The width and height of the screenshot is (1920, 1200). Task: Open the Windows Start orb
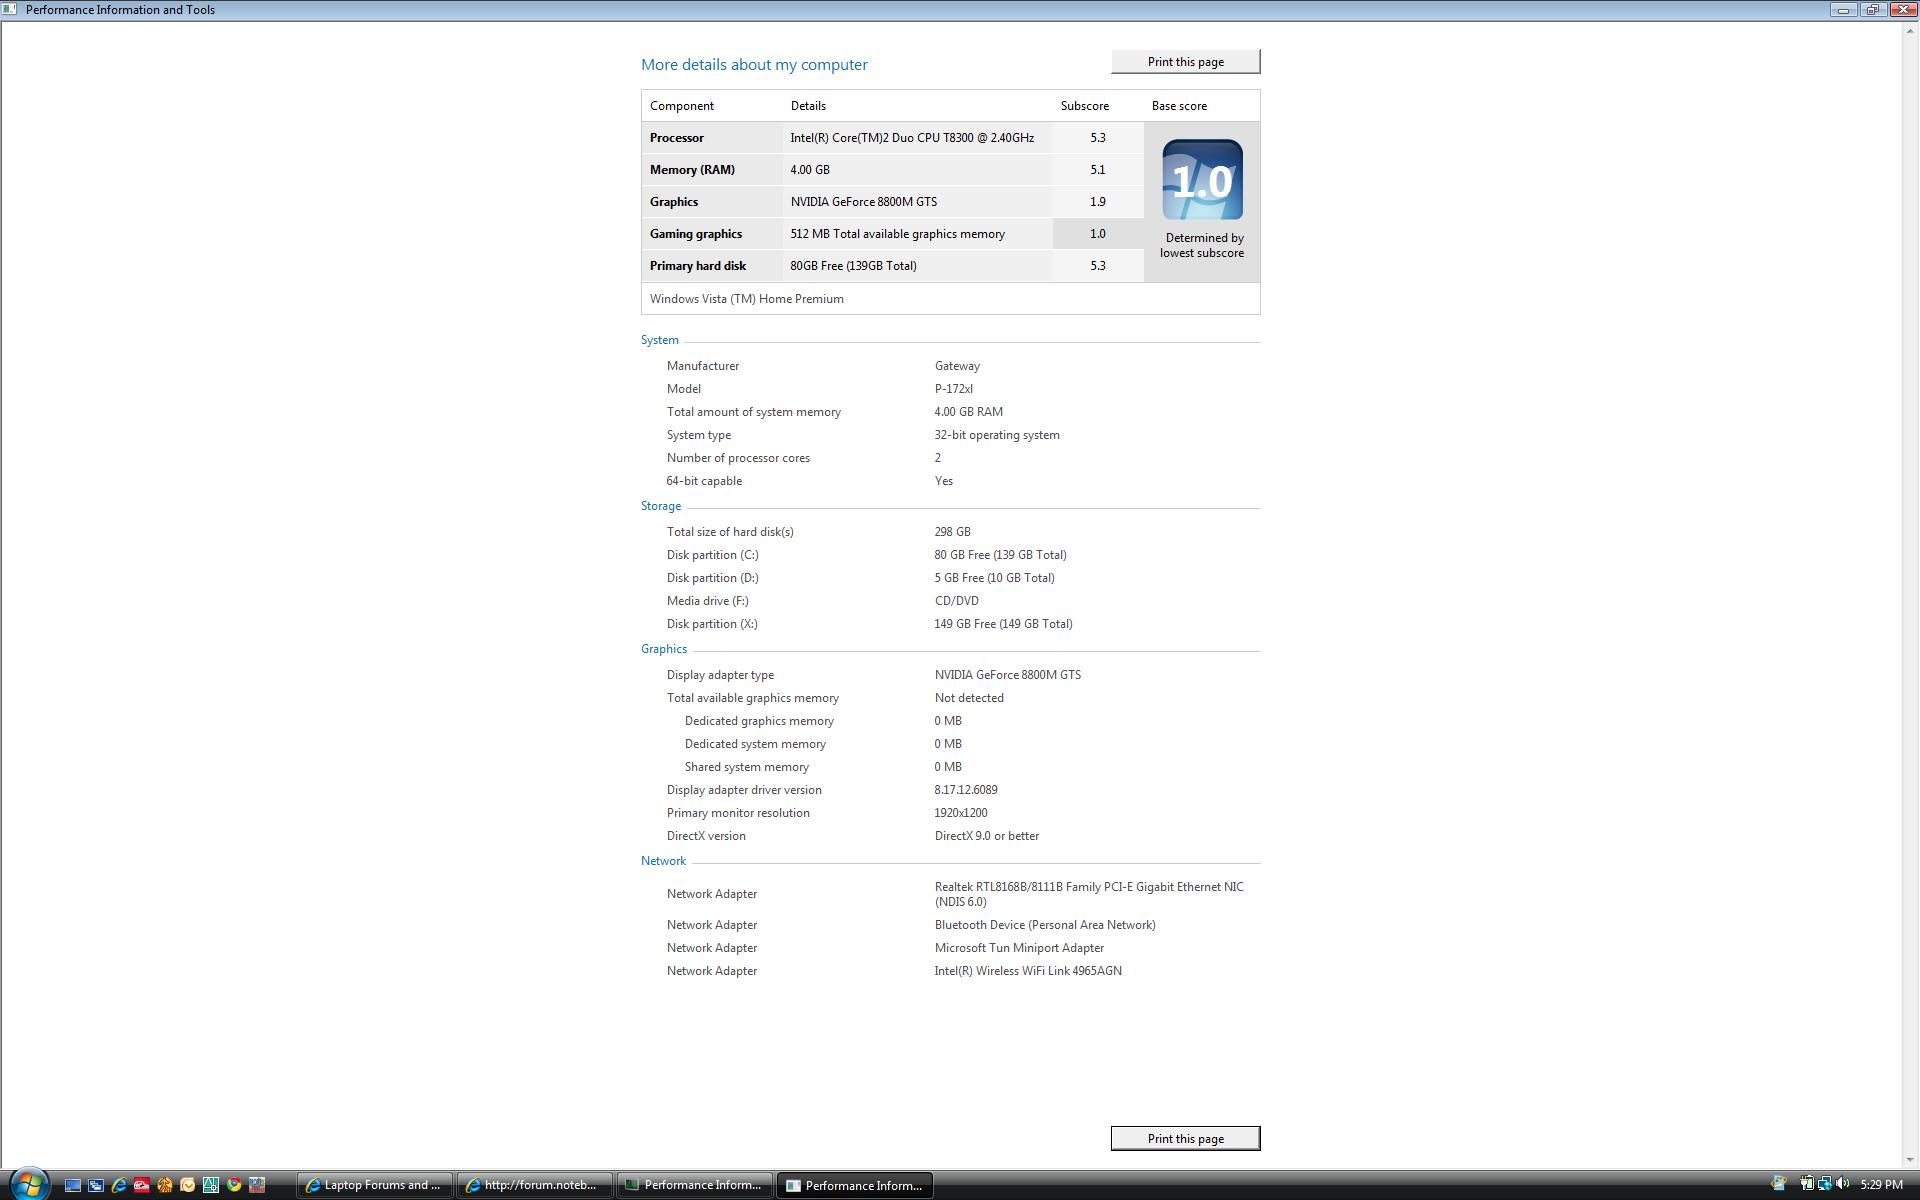click(28, 1184)
